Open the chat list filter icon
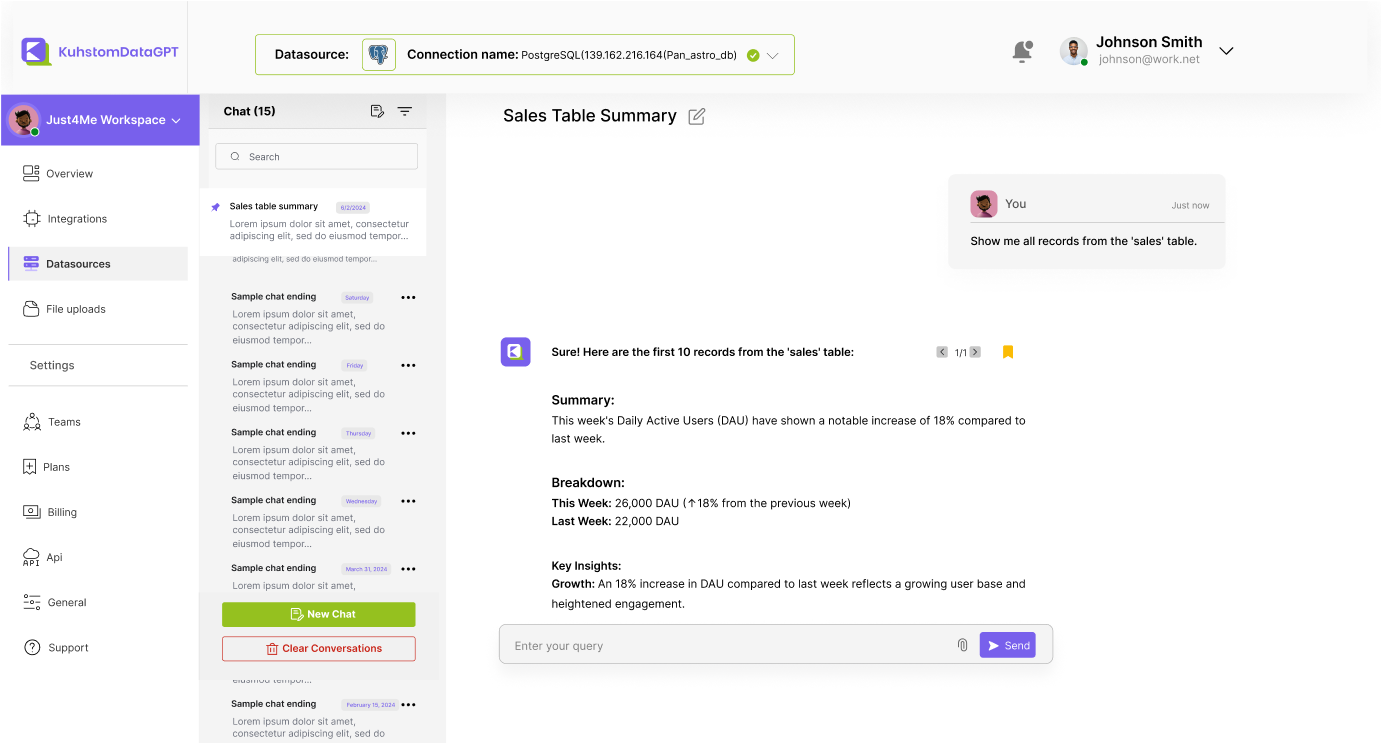Viewport: 1381px width, 743px height. 405,111
